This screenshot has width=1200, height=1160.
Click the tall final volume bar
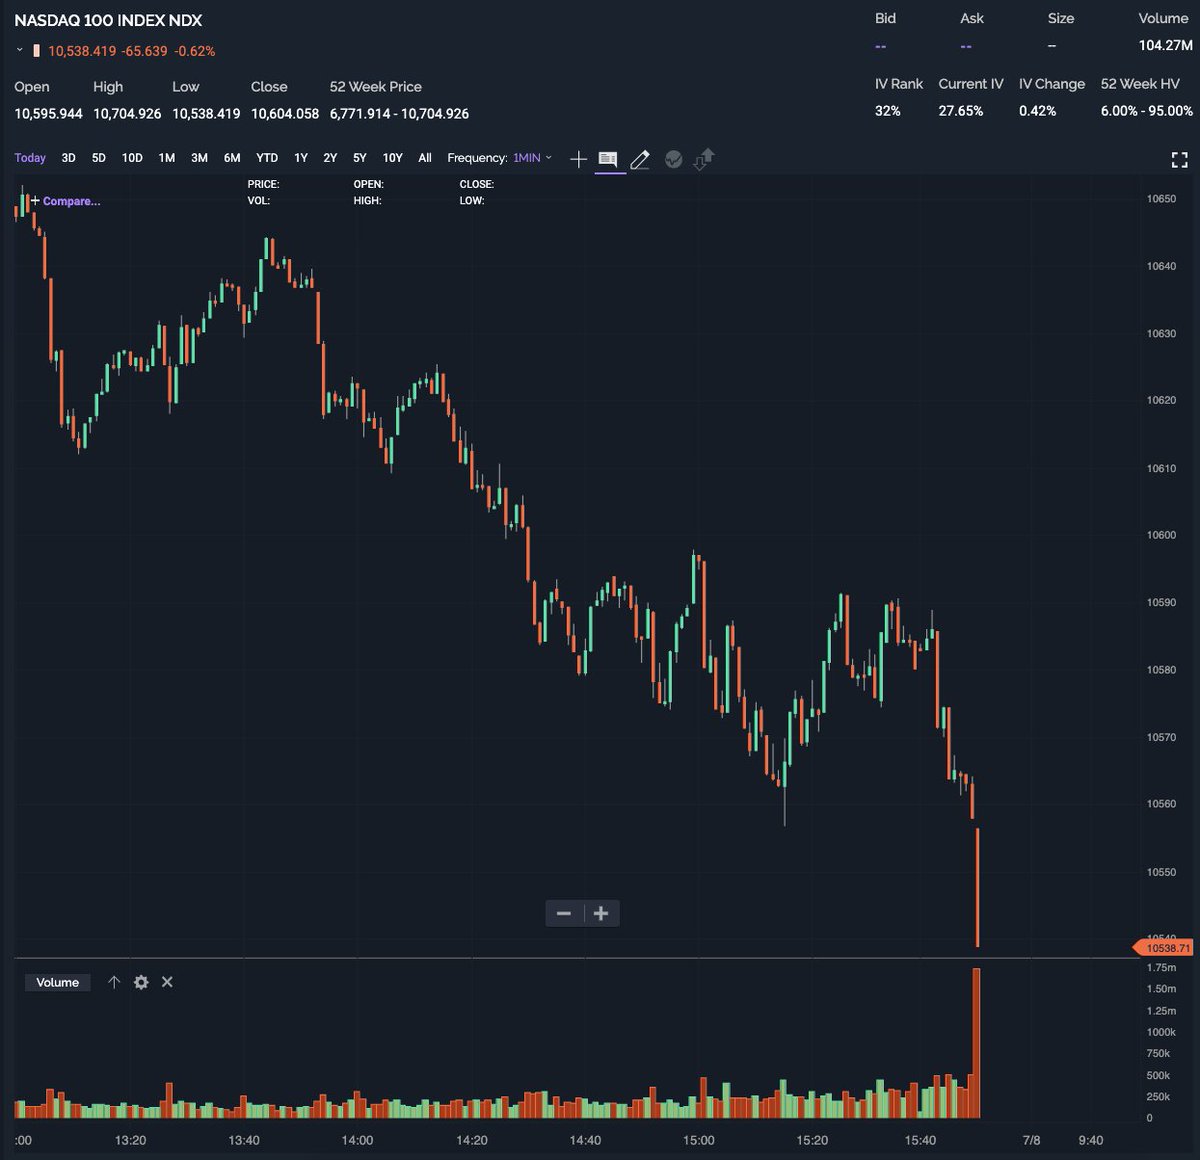(x=976, y=1042)
